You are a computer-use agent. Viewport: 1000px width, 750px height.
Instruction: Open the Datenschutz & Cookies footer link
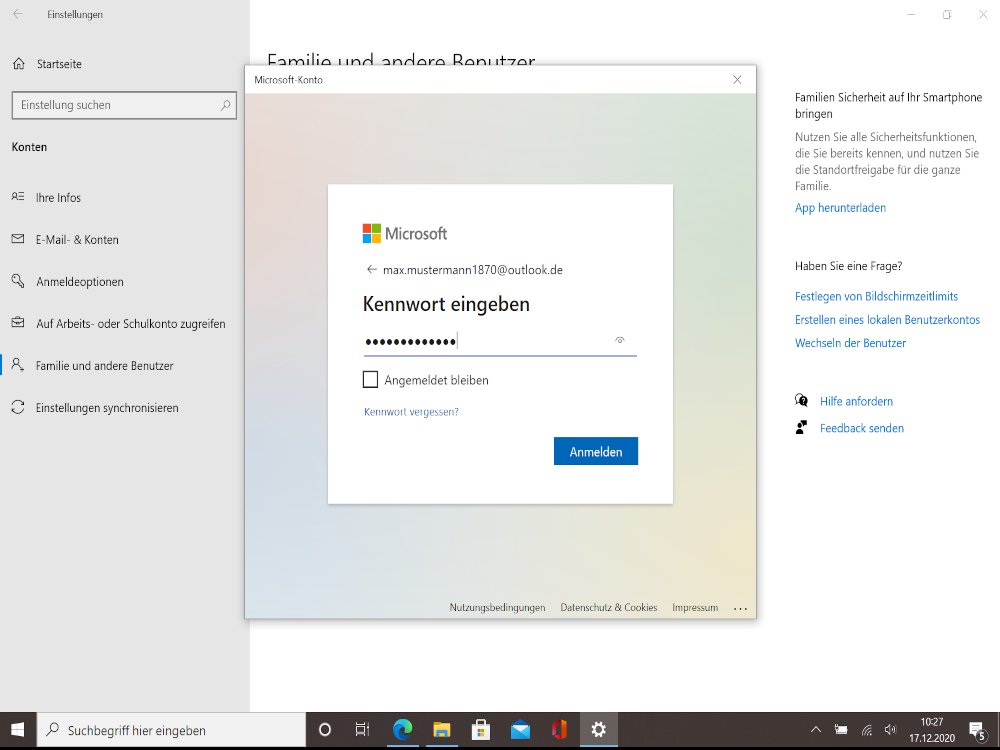point(608,608)
